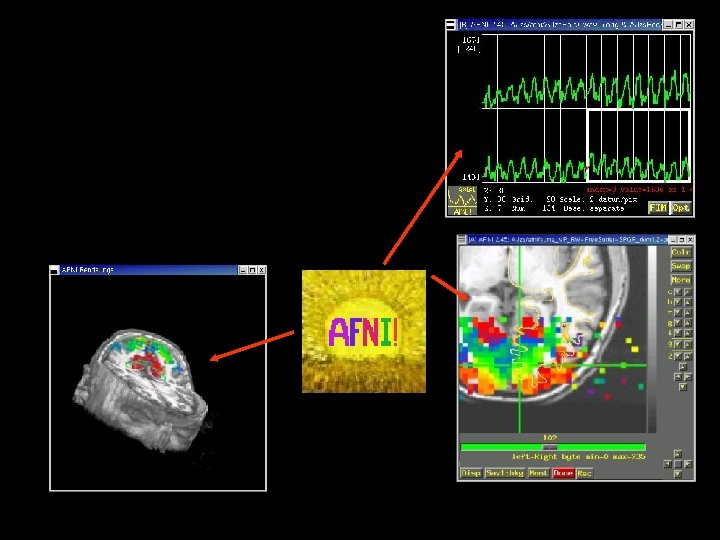Click the AFNI logo icon in graph window
Image resolution: width=720 pixels, height=540 pixels.
(462, 200)
